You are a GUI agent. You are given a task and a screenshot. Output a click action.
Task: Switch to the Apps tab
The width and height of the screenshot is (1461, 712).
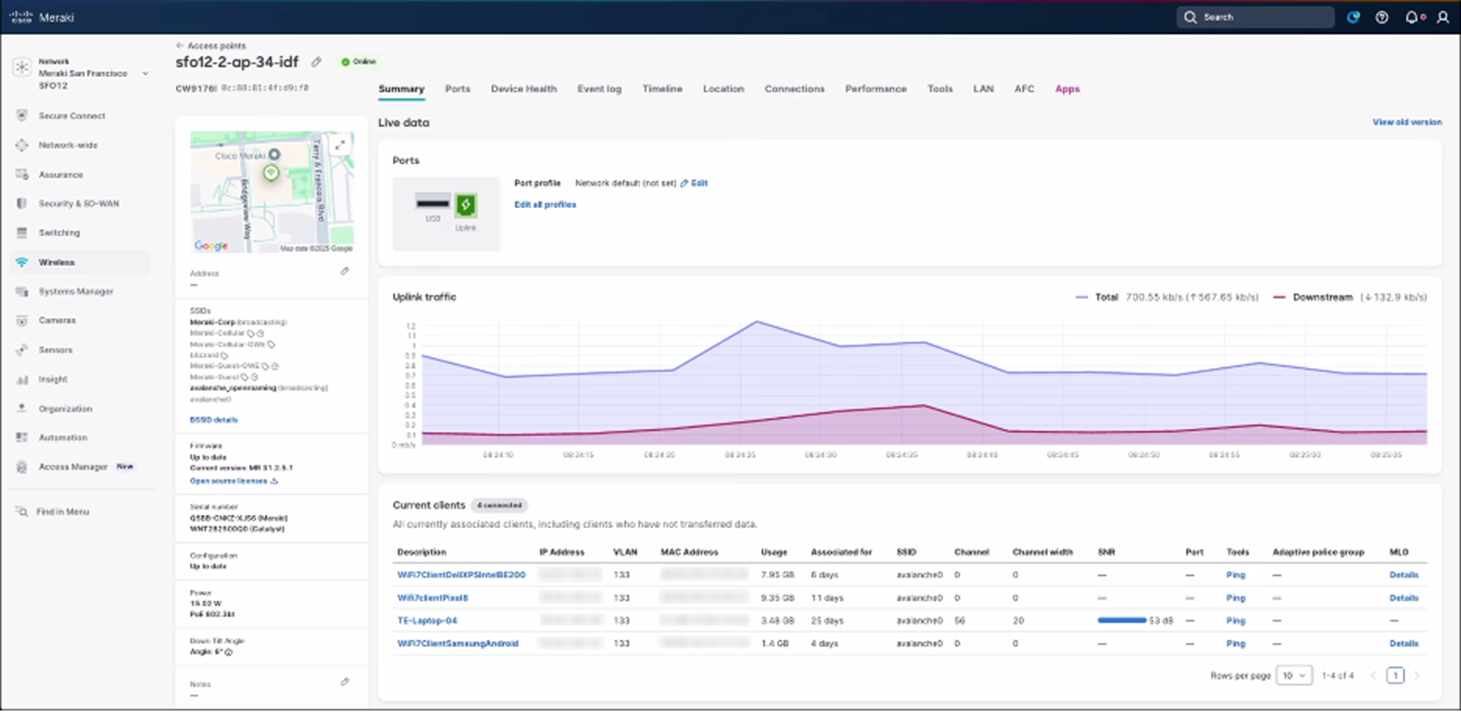(1068, 89)
